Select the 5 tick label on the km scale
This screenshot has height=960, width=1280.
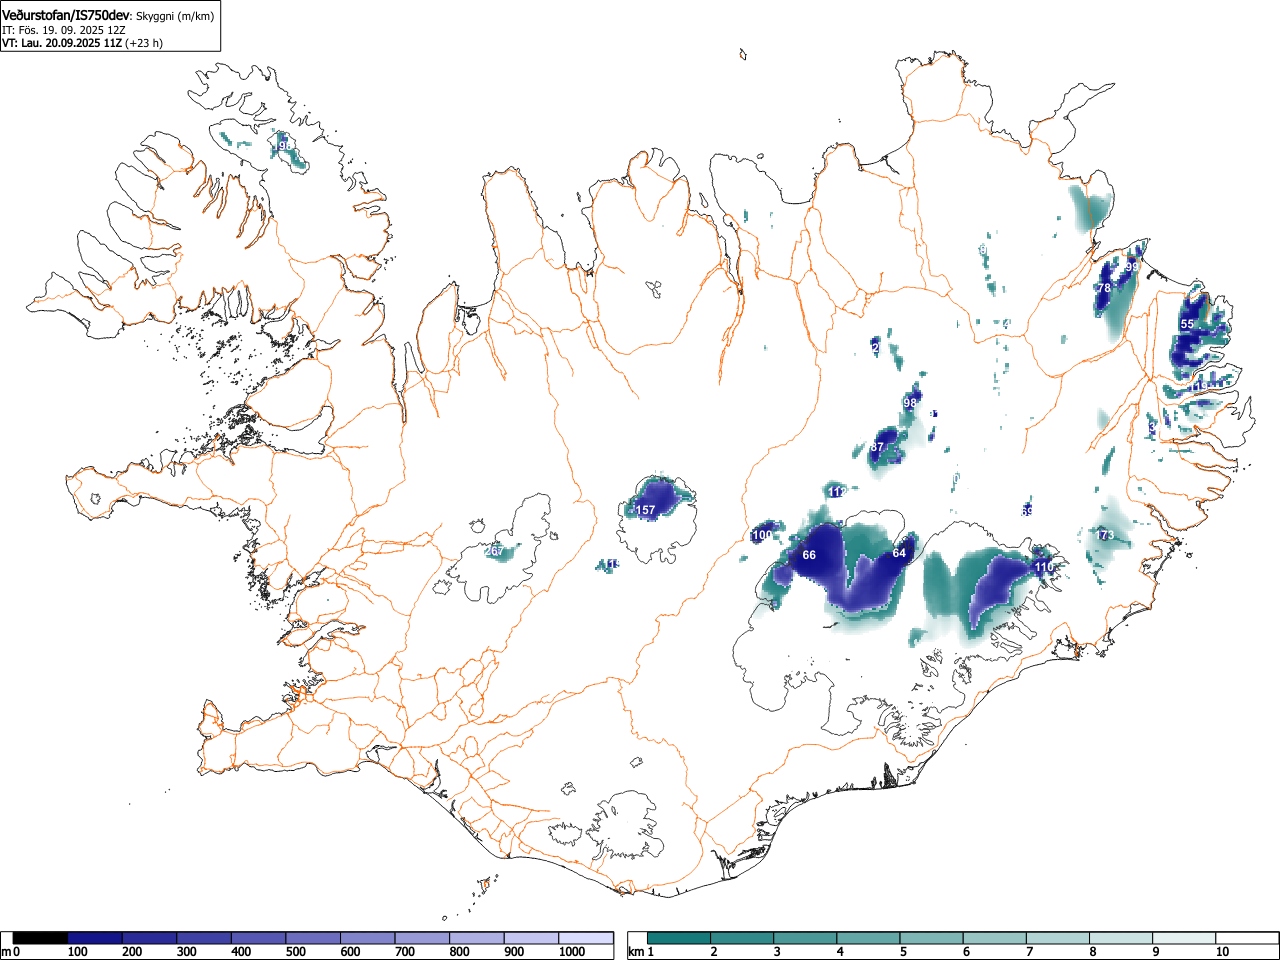(903, 952)
